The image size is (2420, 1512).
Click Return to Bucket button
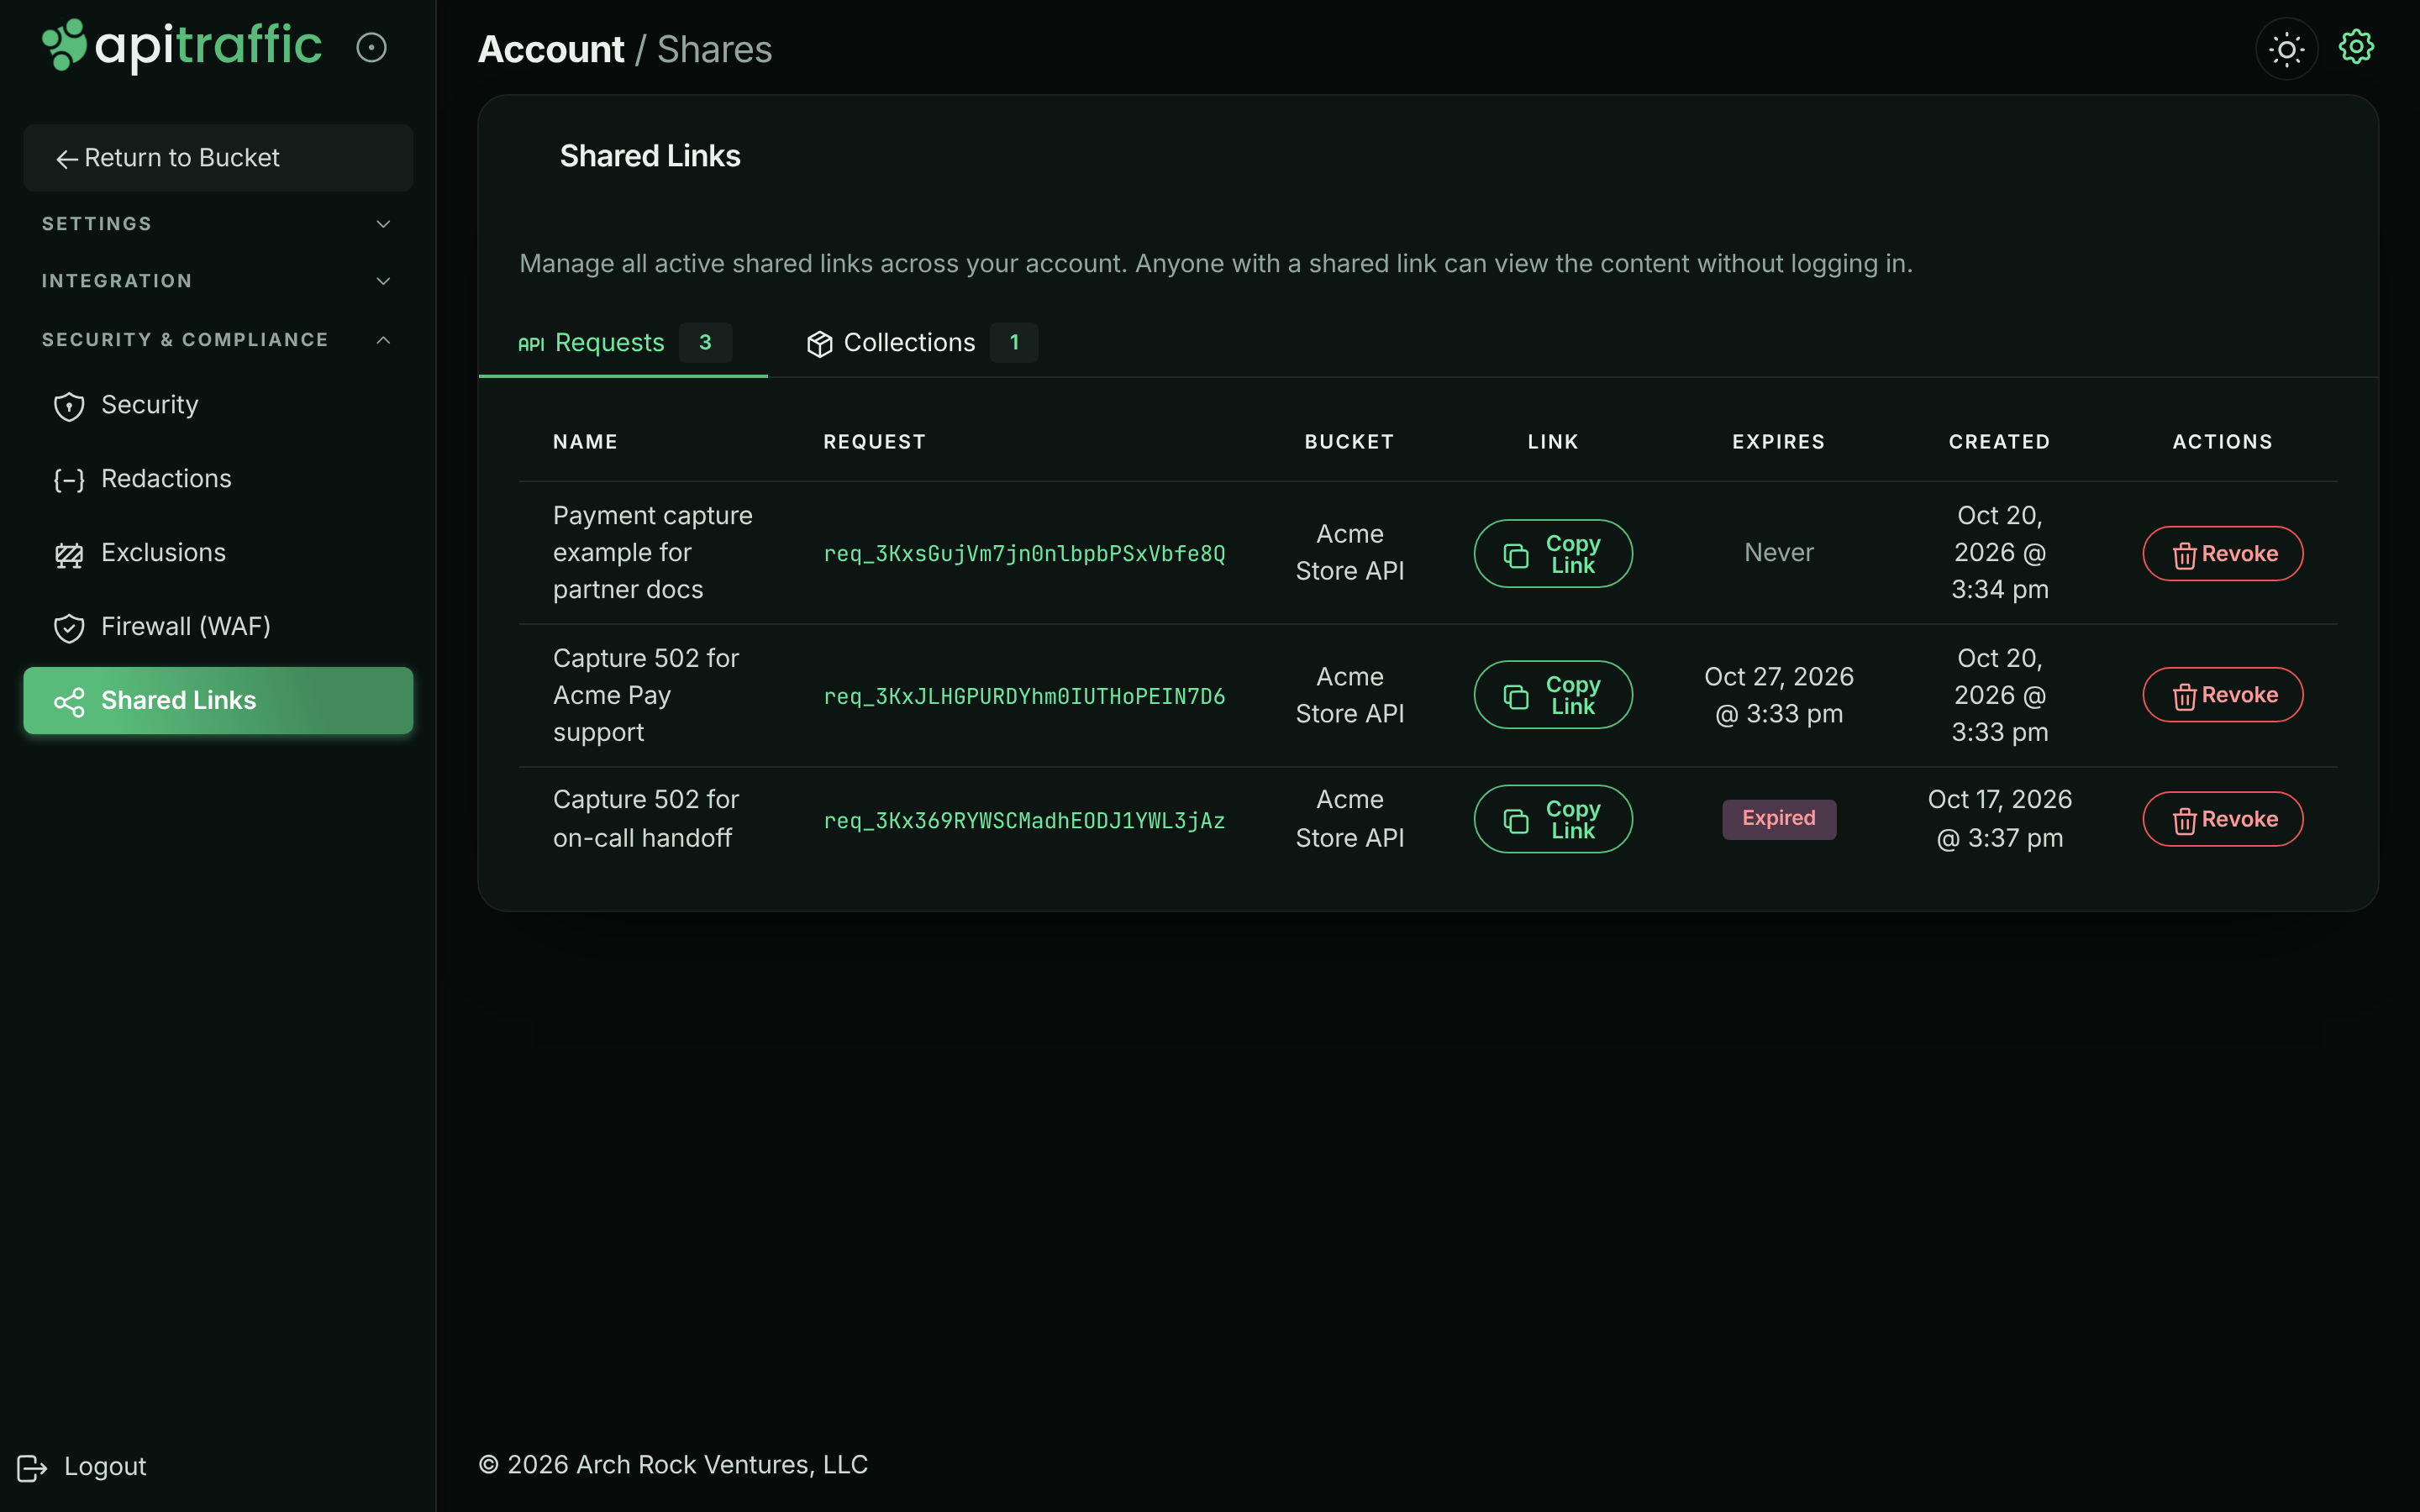point(218,158)
